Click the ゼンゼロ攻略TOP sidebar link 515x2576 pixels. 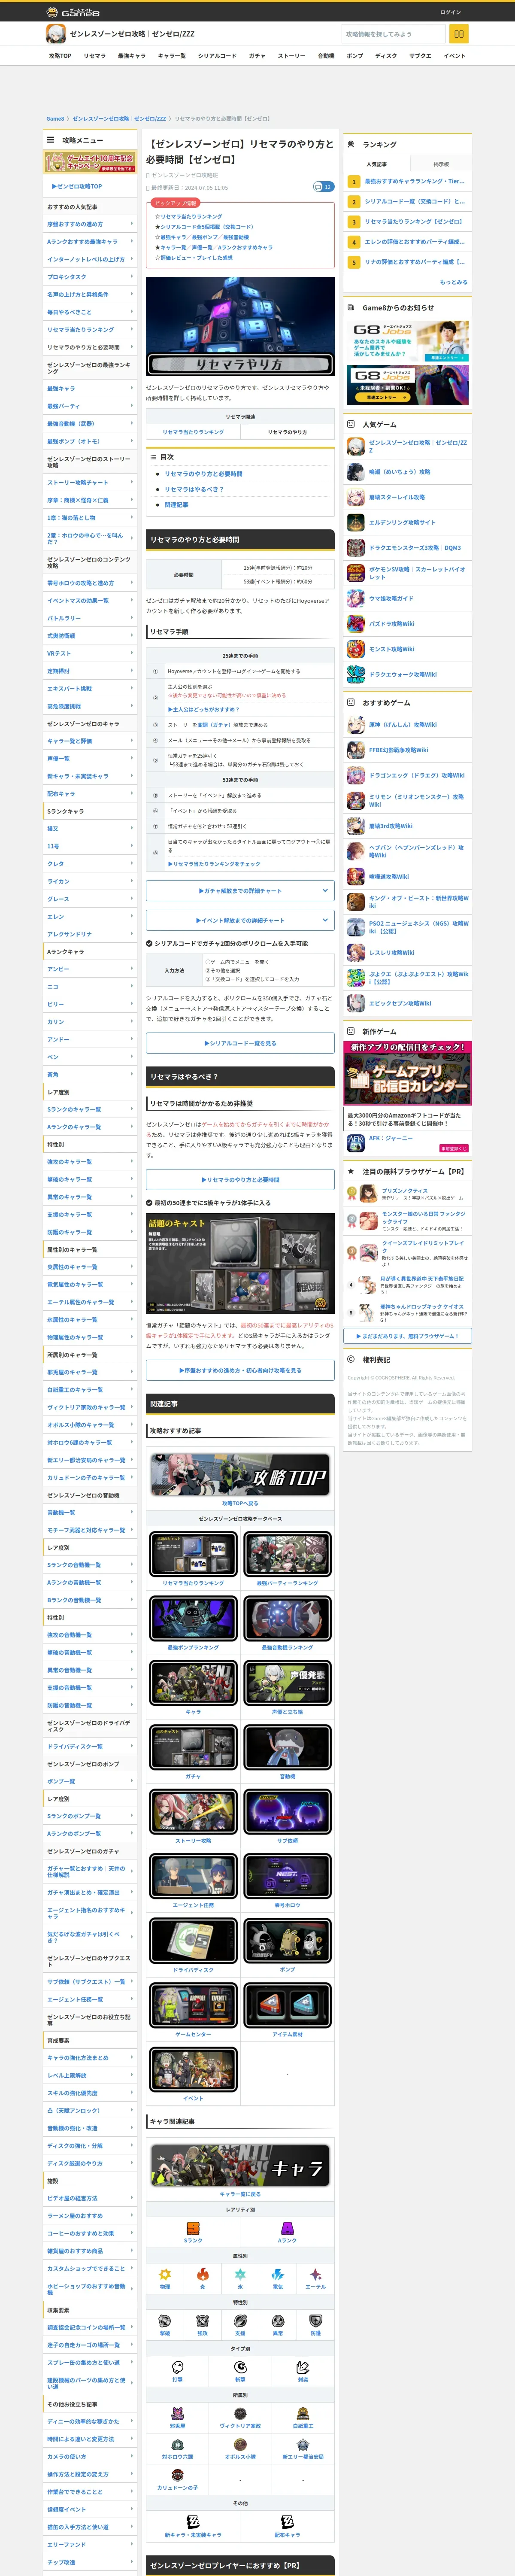[77, 186]
